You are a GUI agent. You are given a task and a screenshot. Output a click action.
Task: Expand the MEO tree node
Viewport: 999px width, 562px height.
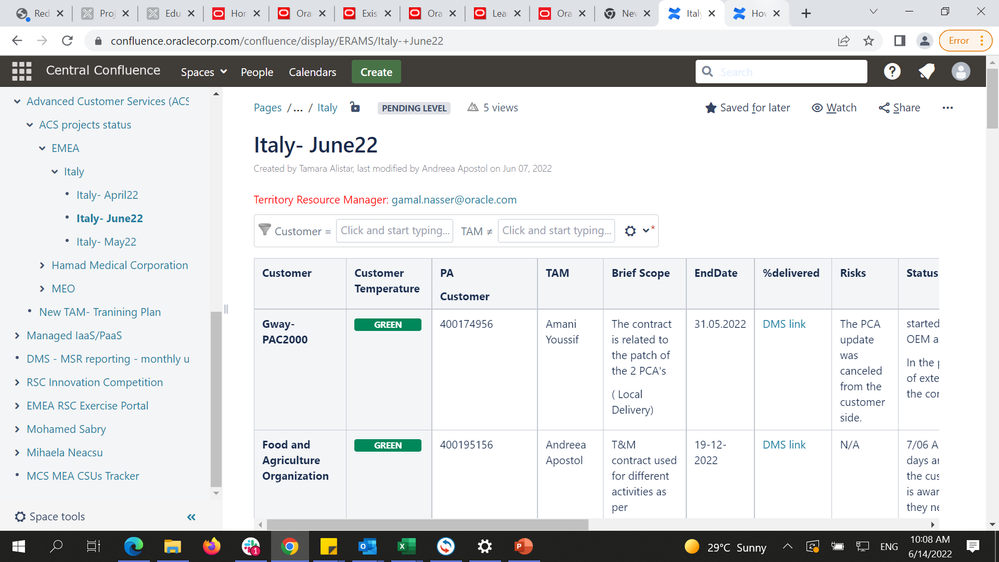tap(42, 289)
